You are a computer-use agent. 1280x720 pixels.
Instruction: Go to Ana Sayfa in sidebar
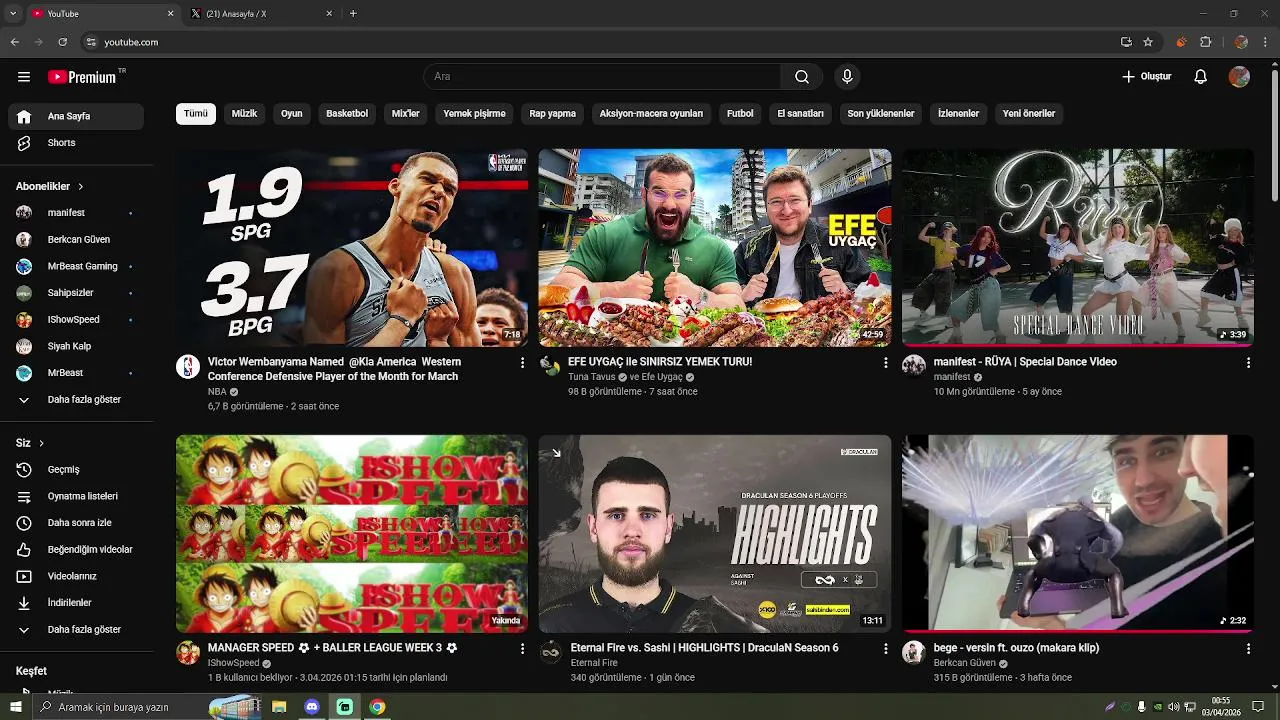click(x=76, y=116)
